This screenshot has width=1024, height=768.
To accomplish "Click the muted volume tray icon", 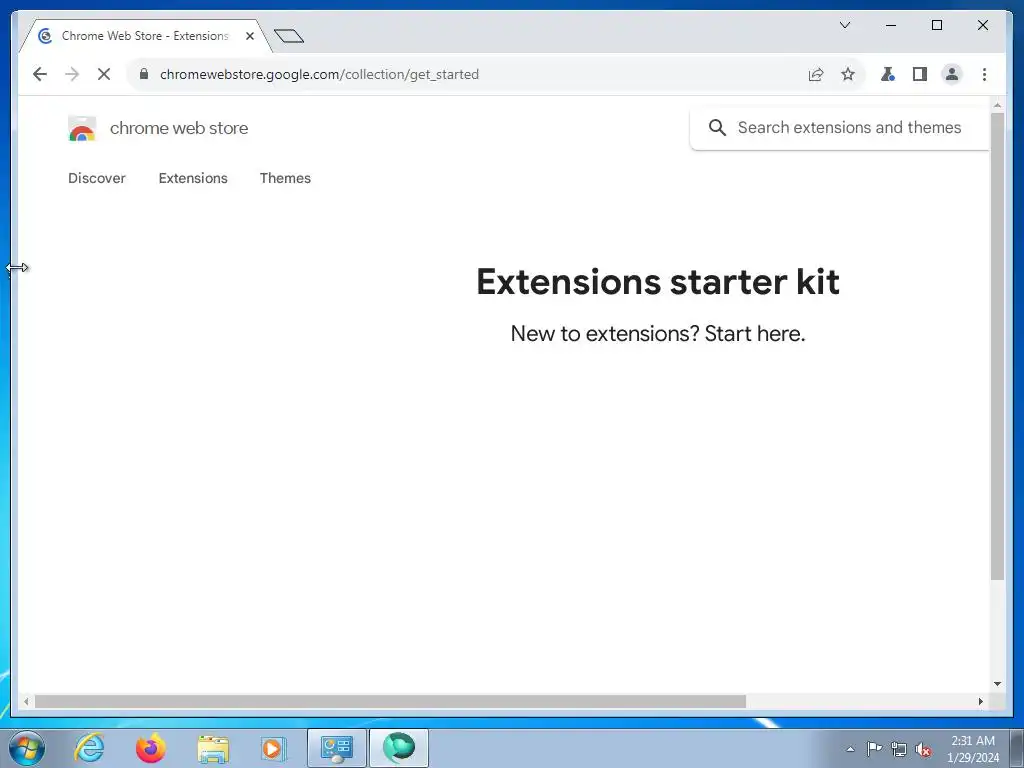I will point(923,749).
